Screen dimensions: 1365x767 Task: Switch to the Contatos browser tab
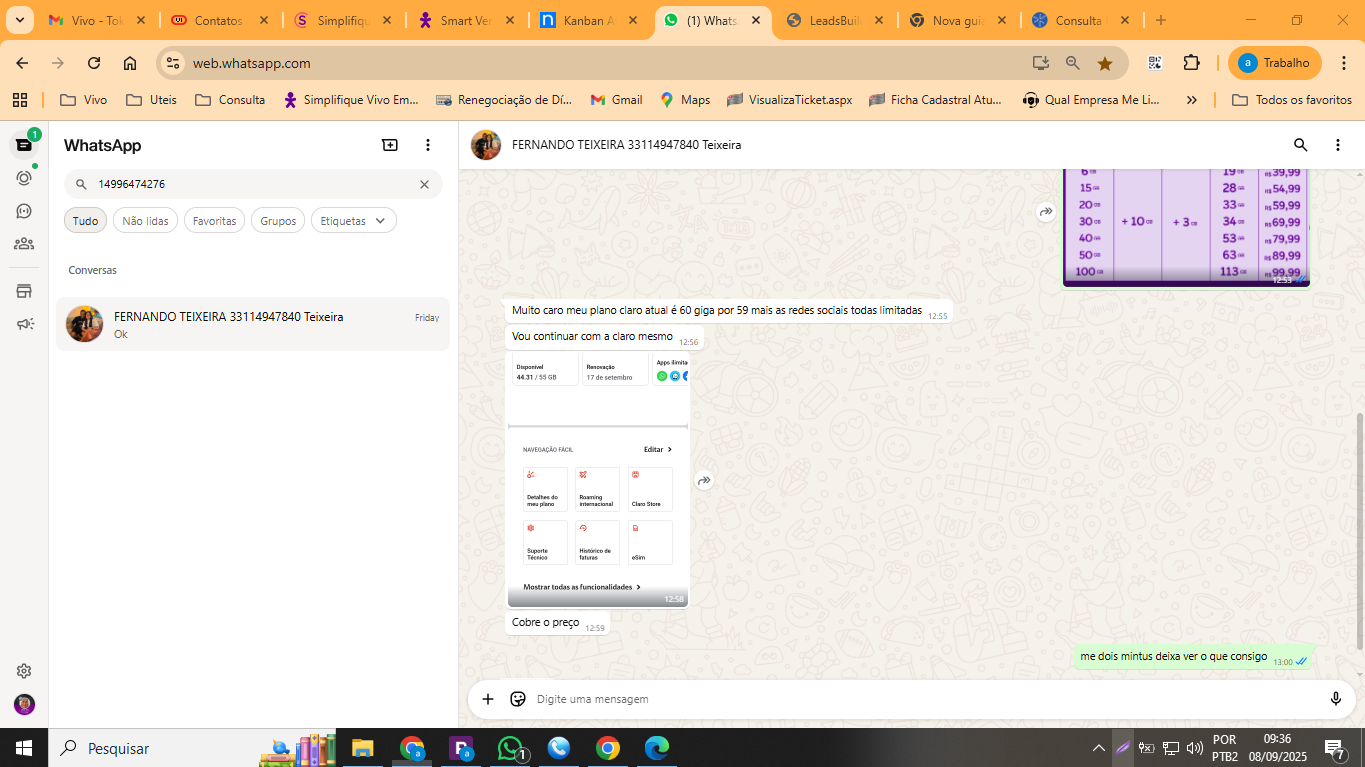pos(220,20)
